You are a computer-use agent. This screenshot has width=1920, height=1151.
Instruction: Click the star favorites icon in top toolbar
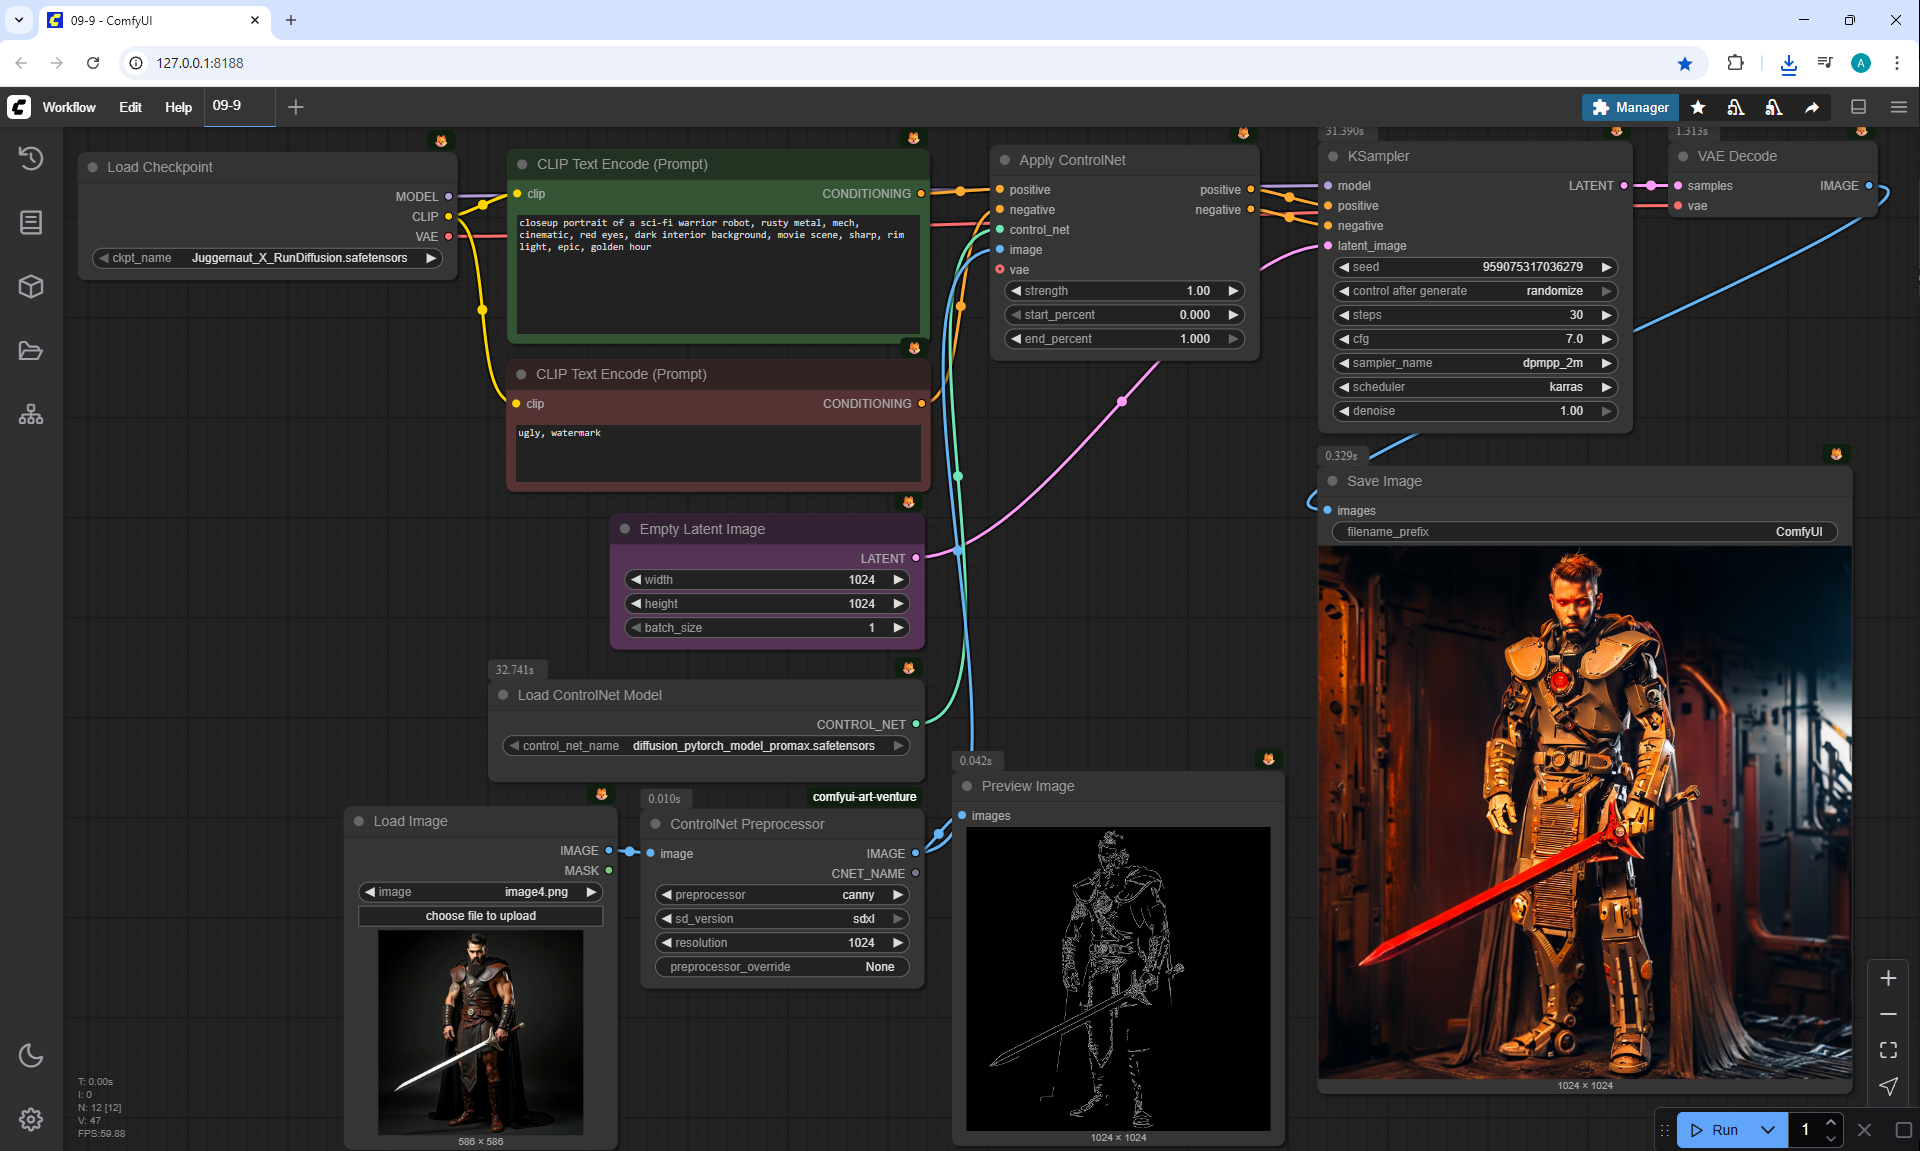1698,107
